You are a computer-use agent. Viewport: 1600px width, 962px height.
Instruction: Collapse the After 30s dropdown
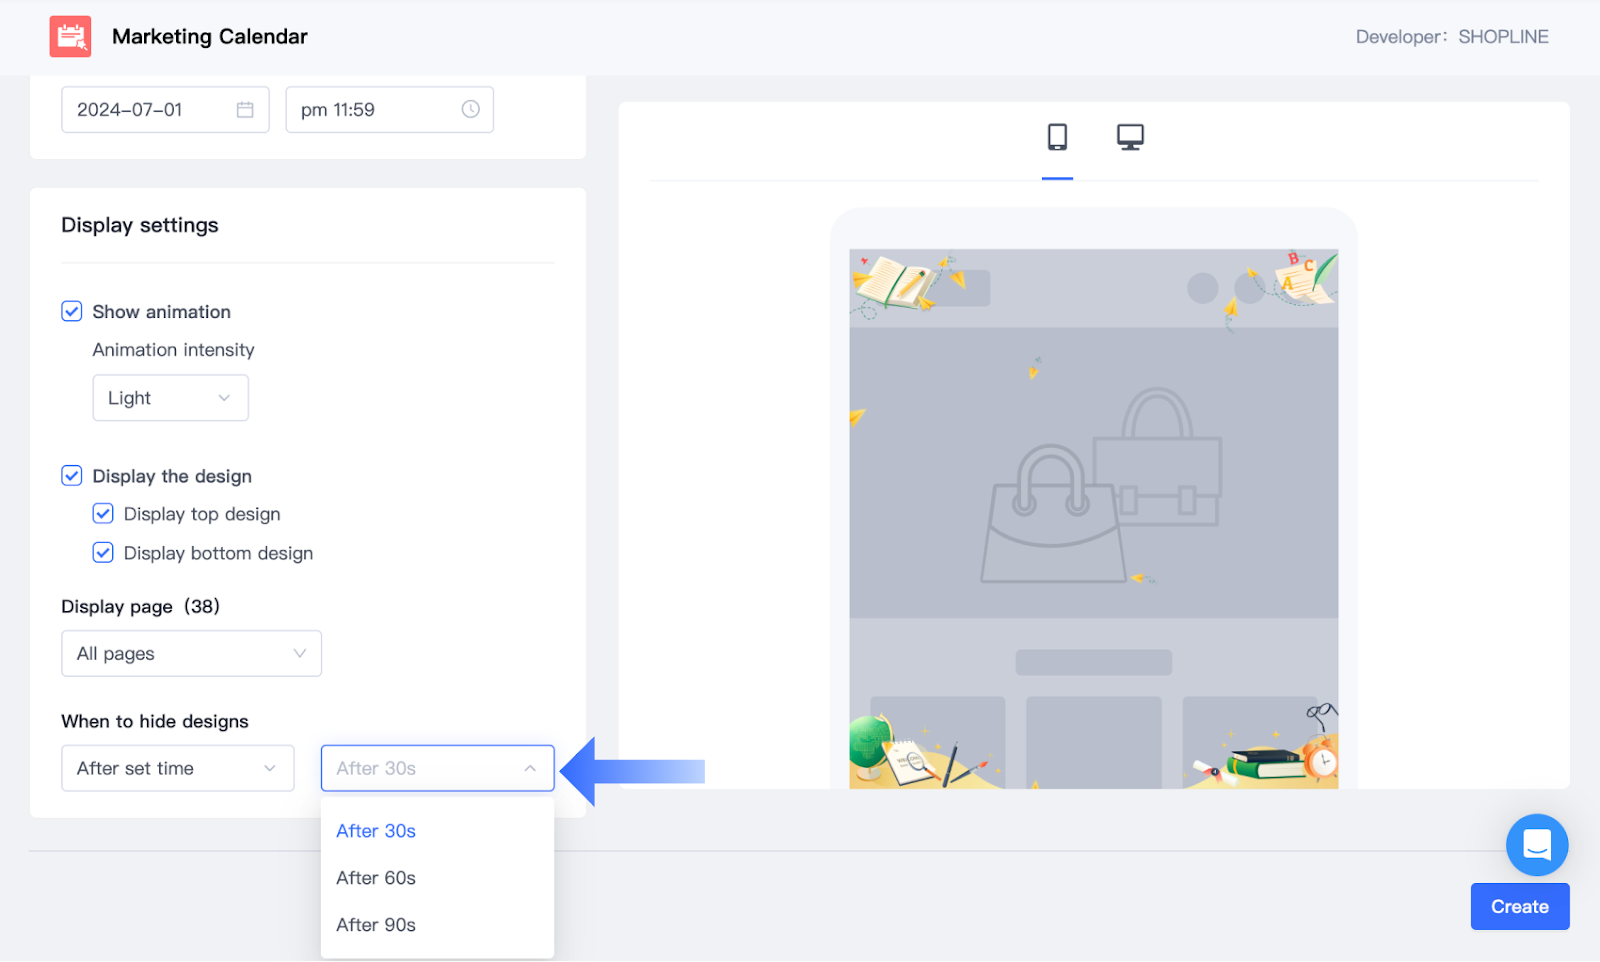438,768
